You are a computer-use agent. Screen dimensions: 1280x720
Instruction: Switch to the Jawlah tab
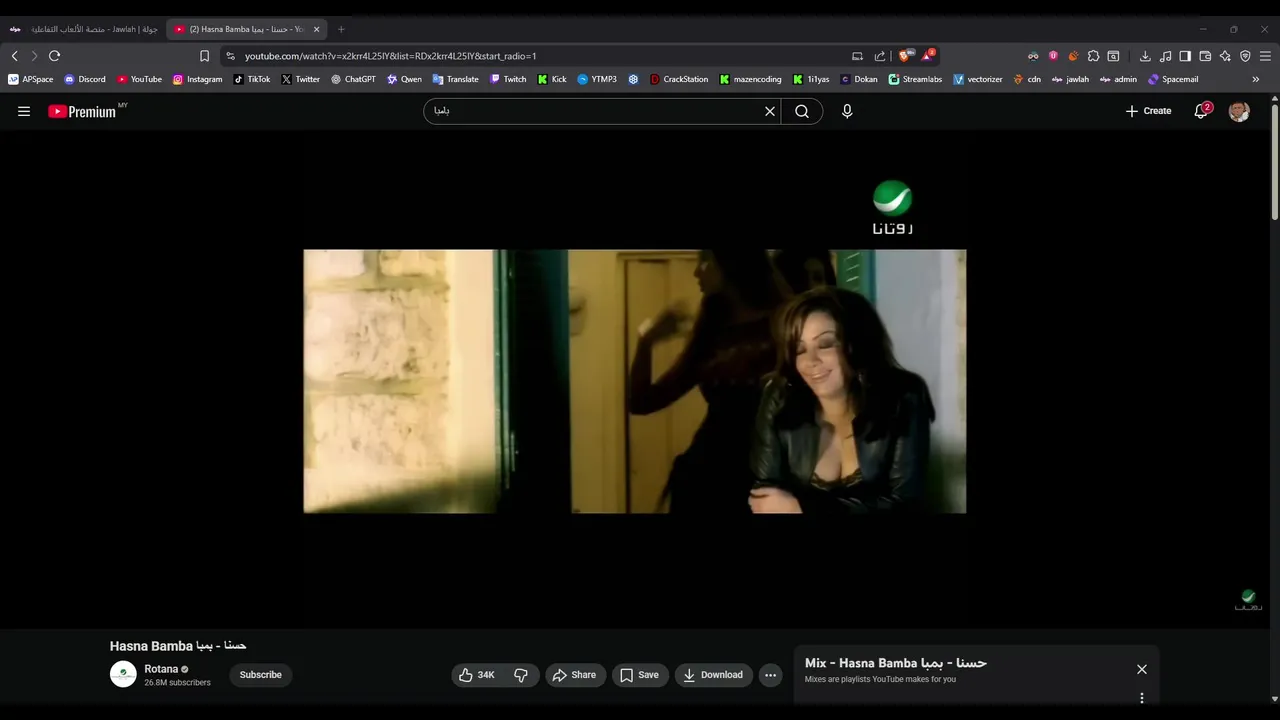pyautogui.click(x=84, y=29)
